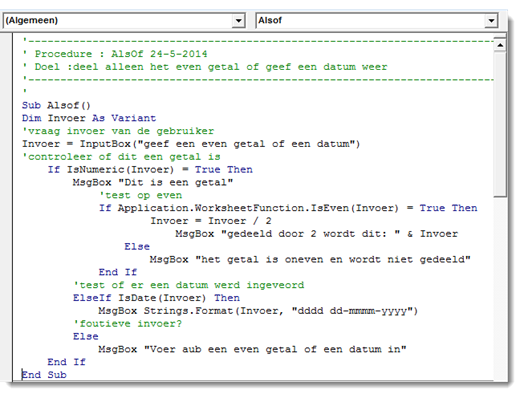This screenshot has height=394, width=520.
Task: Click the line 'If IsNumeric(Invoer) = True Then'
Action: [x=150, y=170]
